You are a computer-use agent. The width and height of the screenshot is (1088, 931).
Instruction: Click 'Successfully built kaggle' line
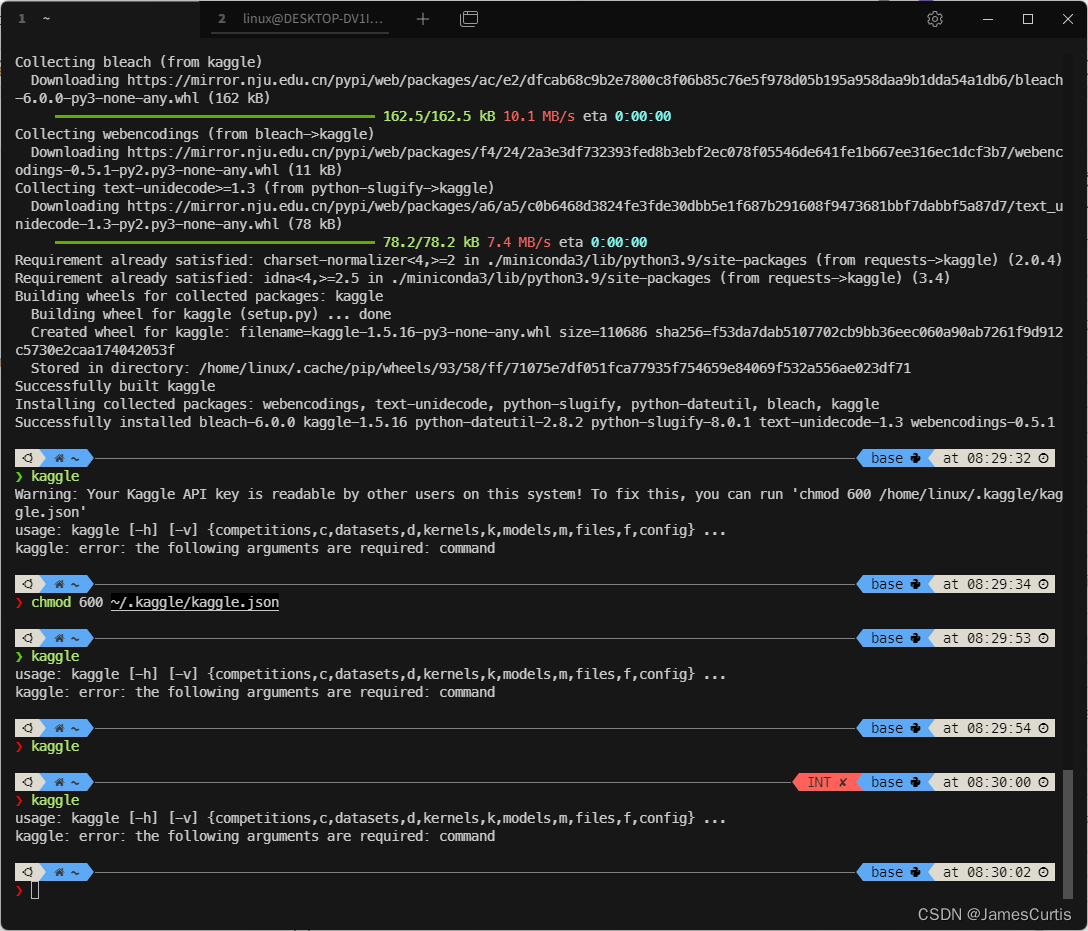[115, 386]
